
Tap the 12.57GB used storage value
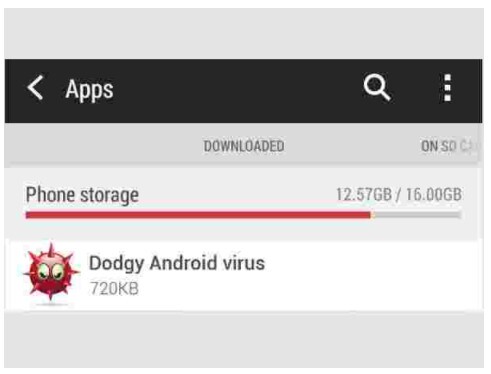coord(364,194)
